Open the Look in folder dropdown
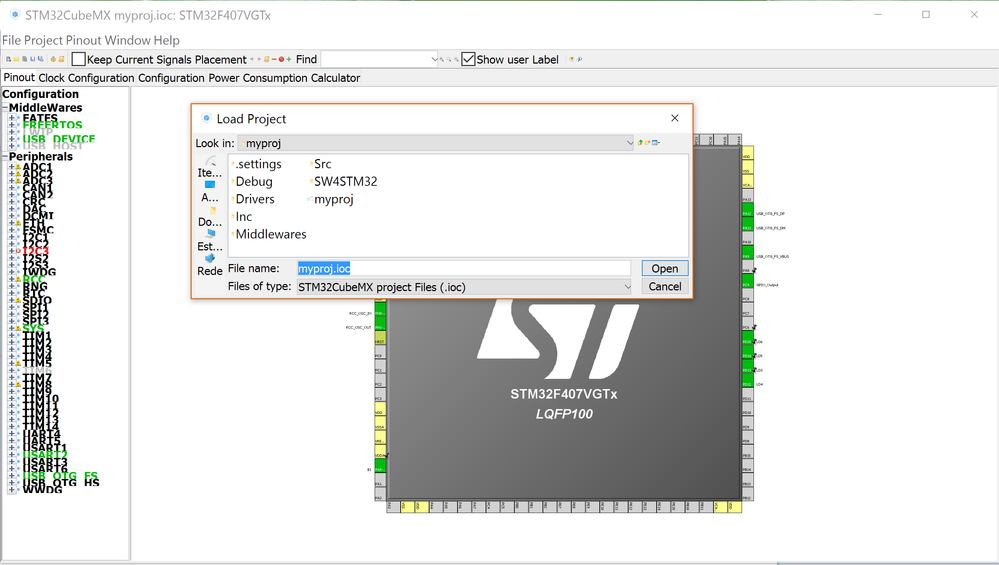Image resolution: width=999 pixels, height=565 pixels. tap(629, 143)
